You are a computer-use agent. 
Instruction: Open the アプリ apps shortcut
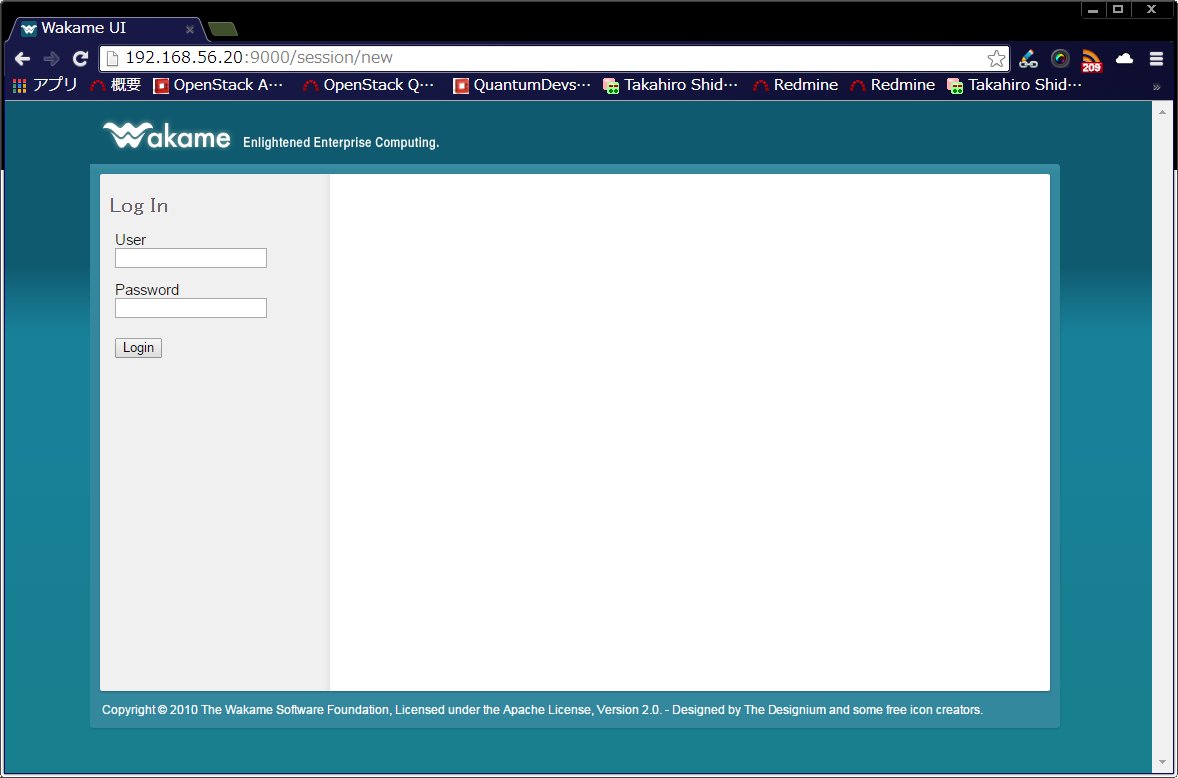pos(45,85)
